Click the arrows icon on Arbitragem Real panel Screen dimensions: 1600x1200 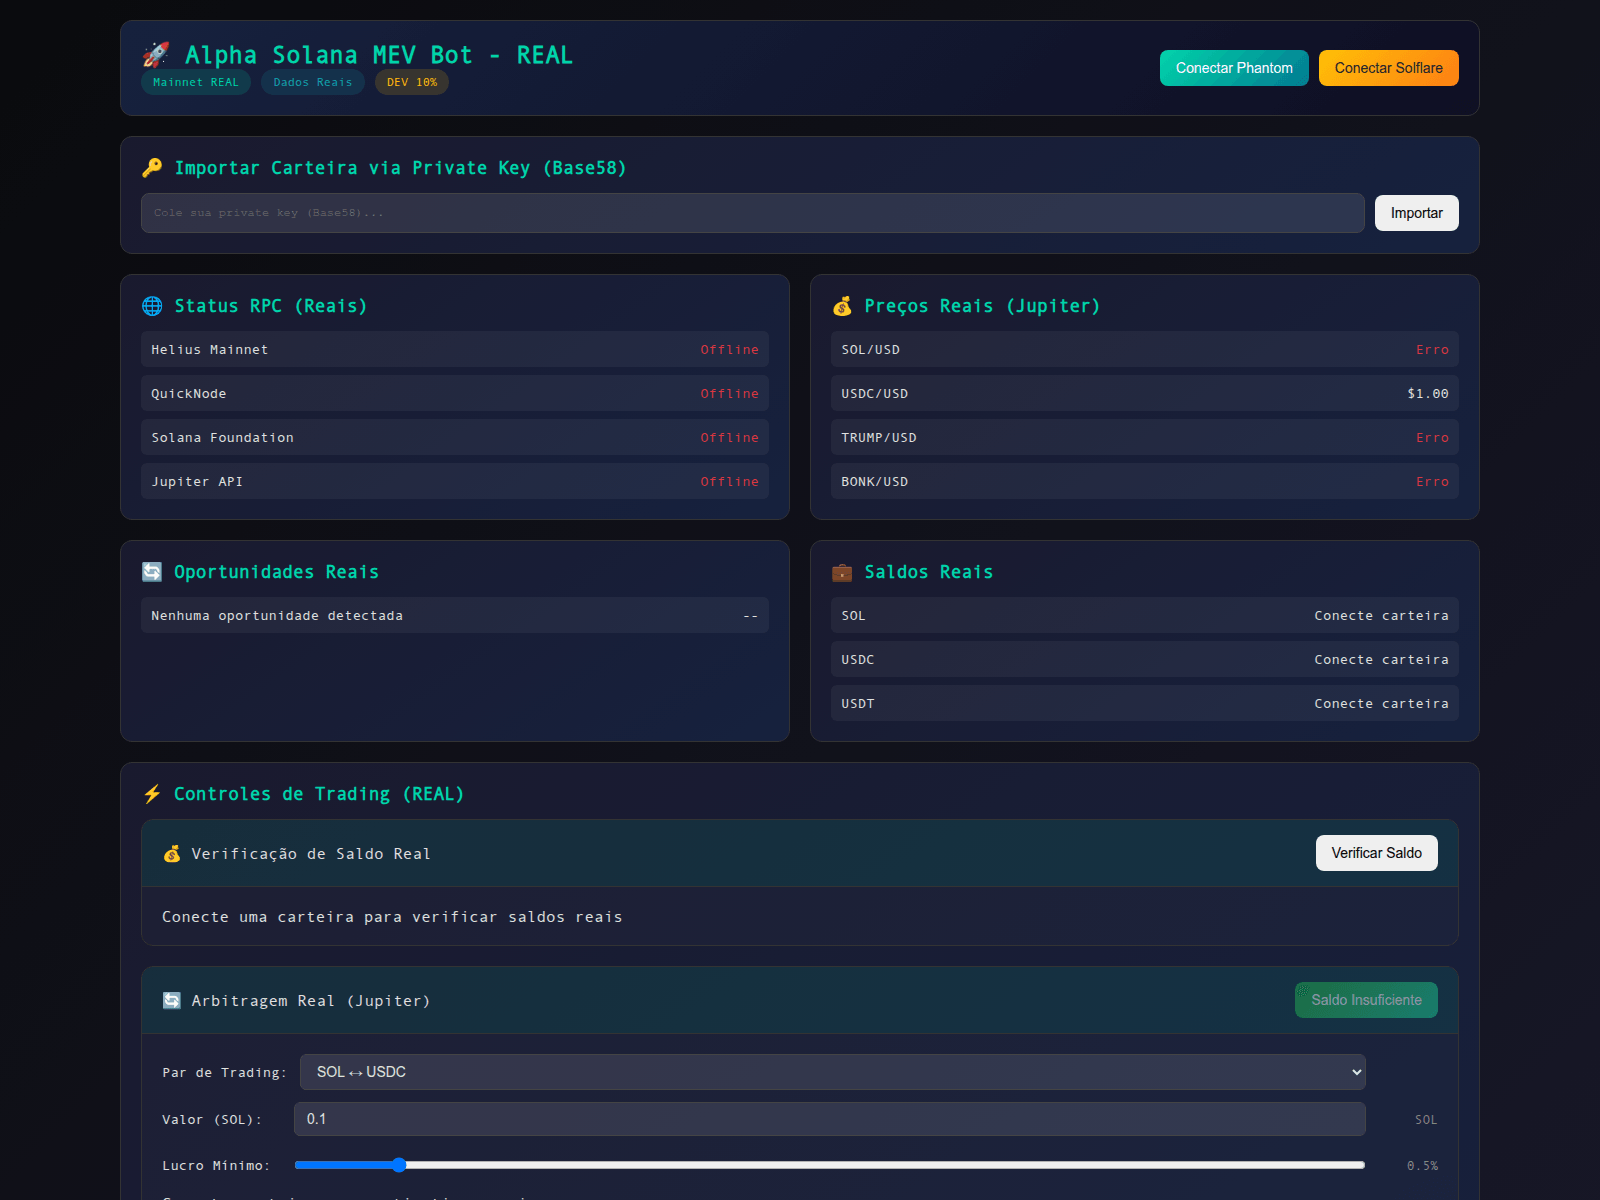coord(171,1000)
